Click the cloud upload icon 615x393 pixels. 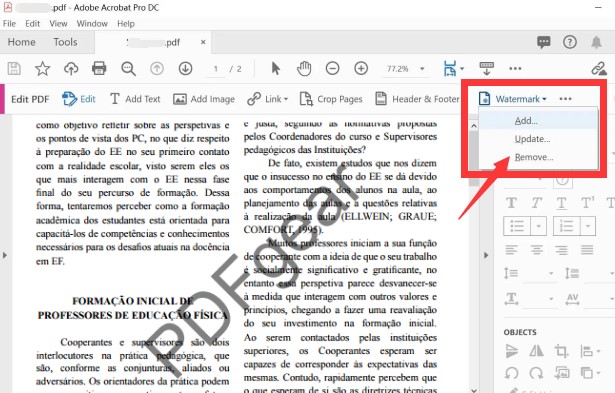[x=71, y=69]
